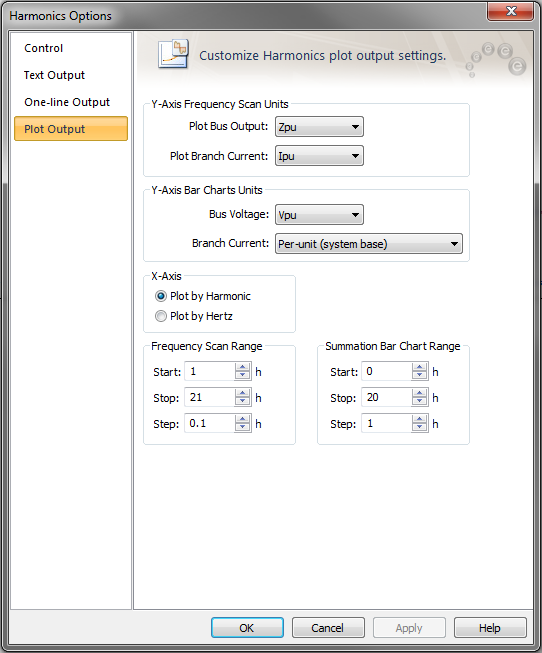Open the Plot Branch Current dropdown
This screenshot has height=653, width=542.
tap(319, 156)
